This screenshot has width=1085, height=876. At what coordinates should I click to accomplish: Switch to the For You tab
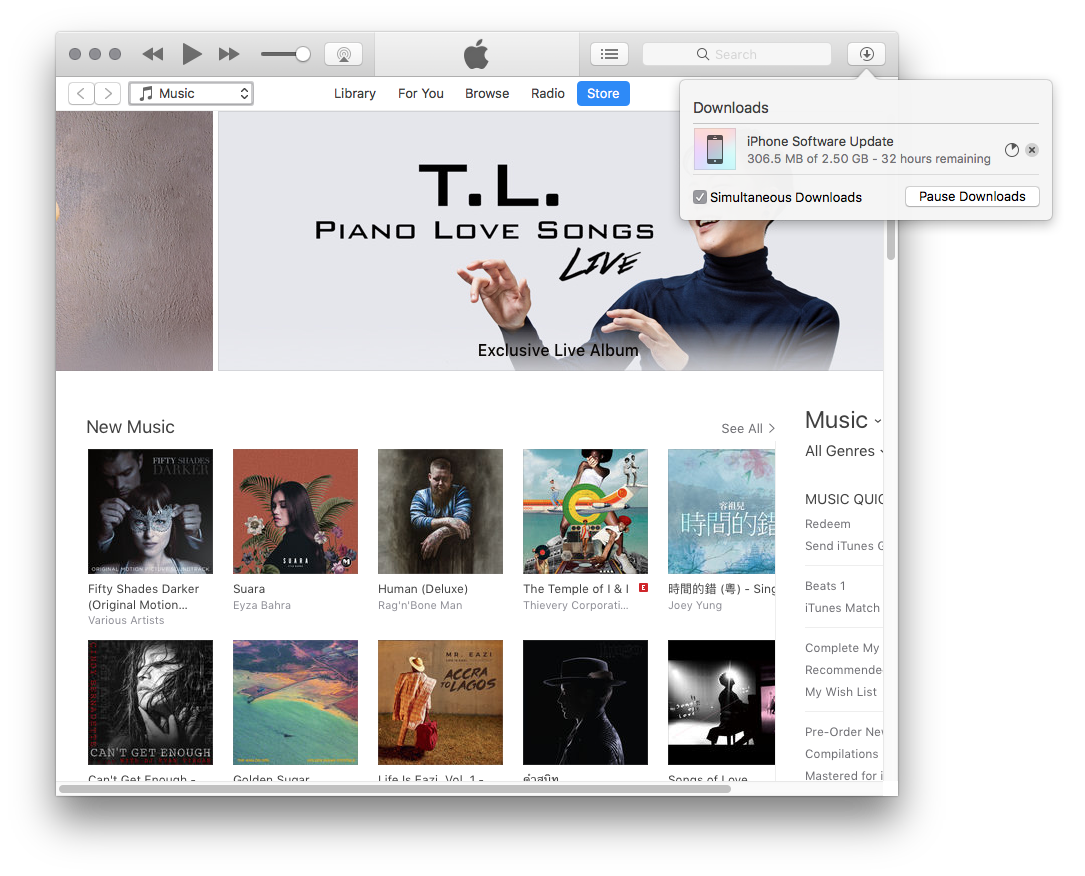tap(421, 93)
